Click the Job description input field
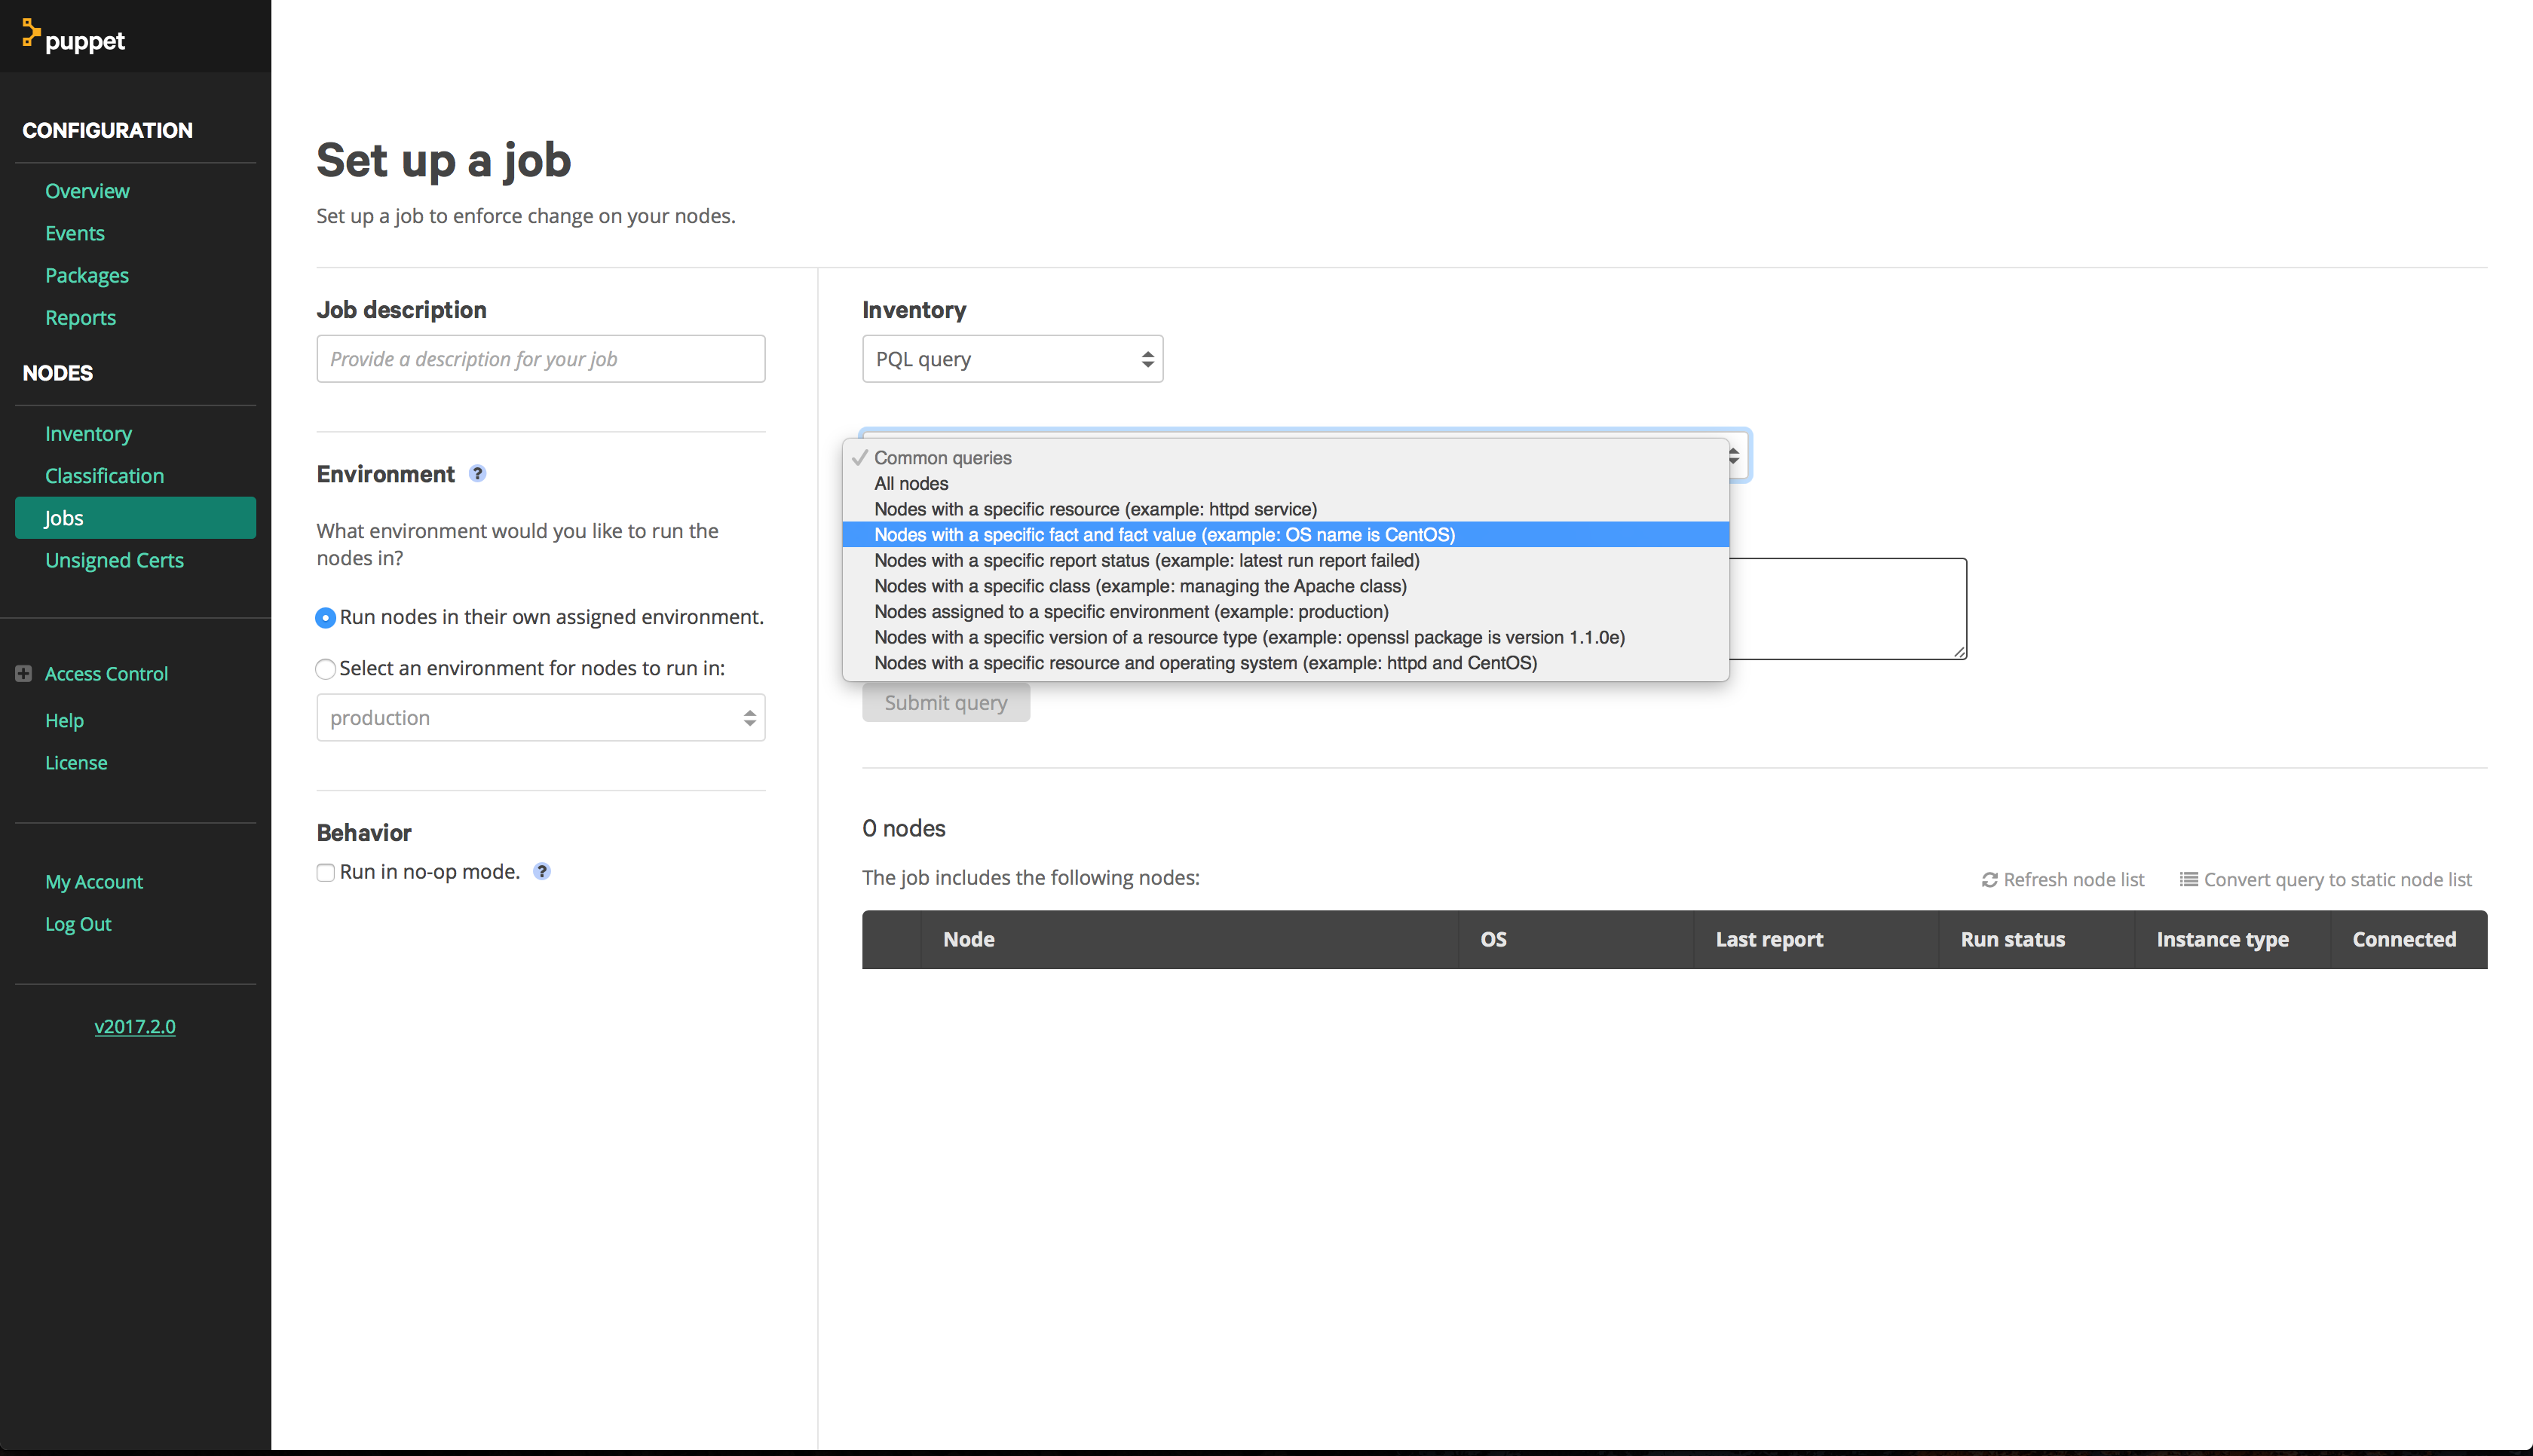2533x1456 pixels. [540, 359]
